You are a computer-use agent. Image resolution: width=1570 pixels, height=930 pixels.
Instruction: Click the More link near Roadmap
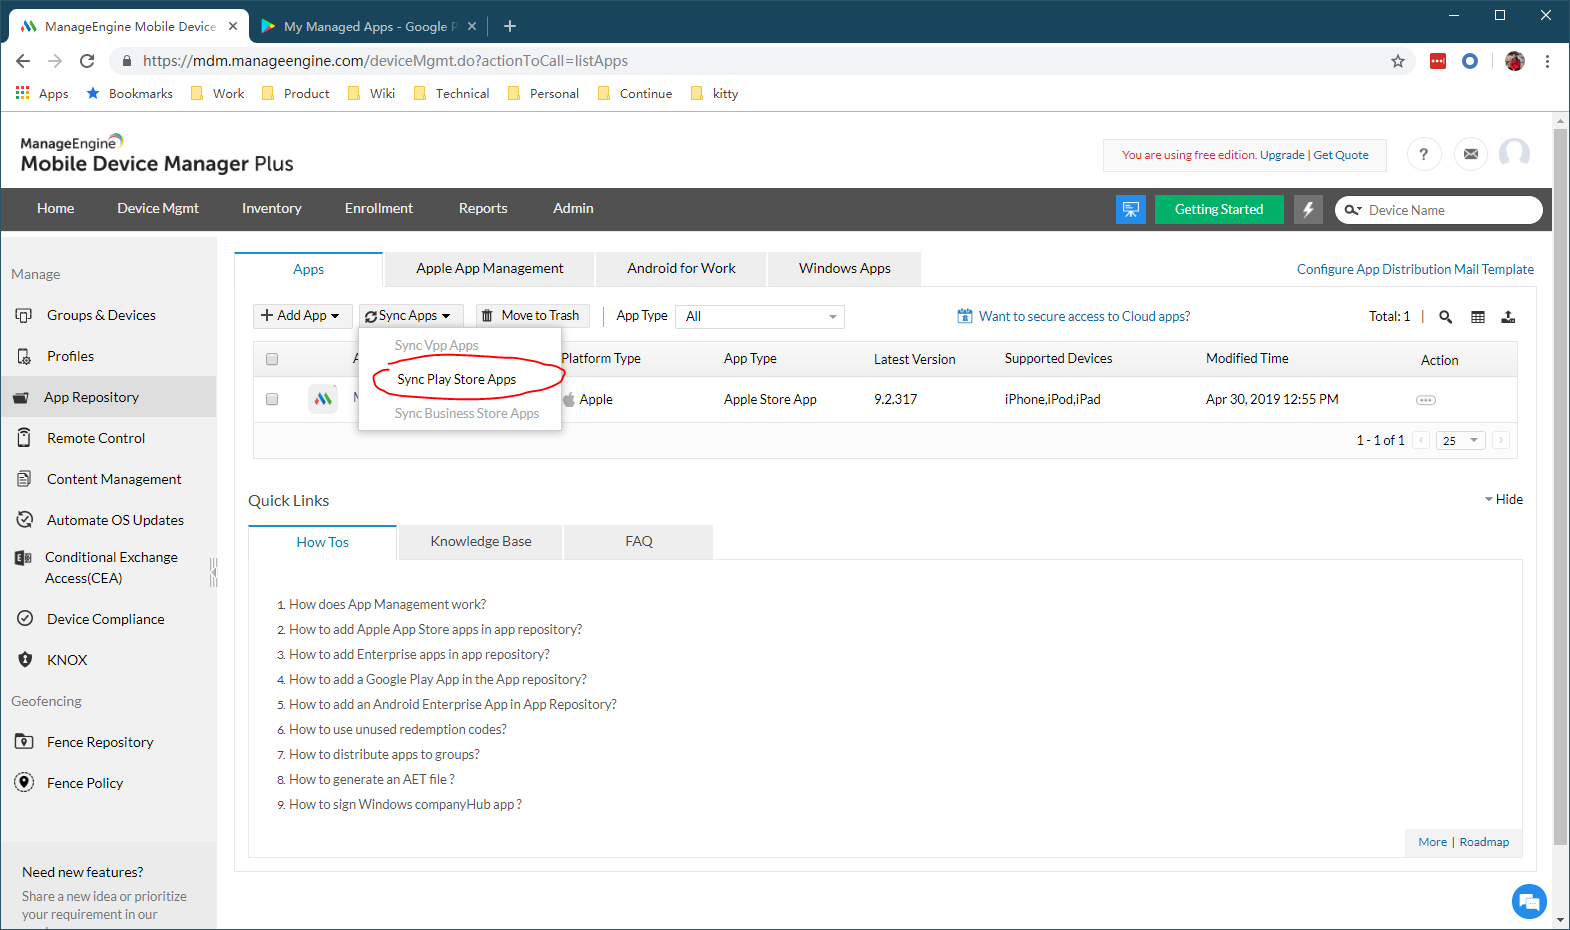1432,842
